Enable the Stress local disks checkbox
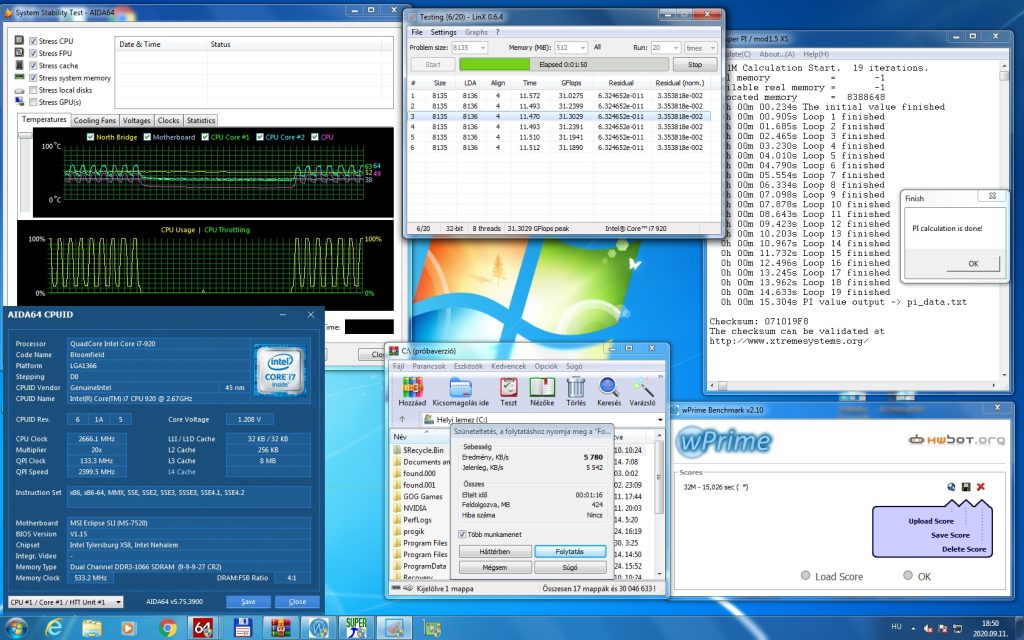This screenshot has height=640, width=1024. pos(33,90)
